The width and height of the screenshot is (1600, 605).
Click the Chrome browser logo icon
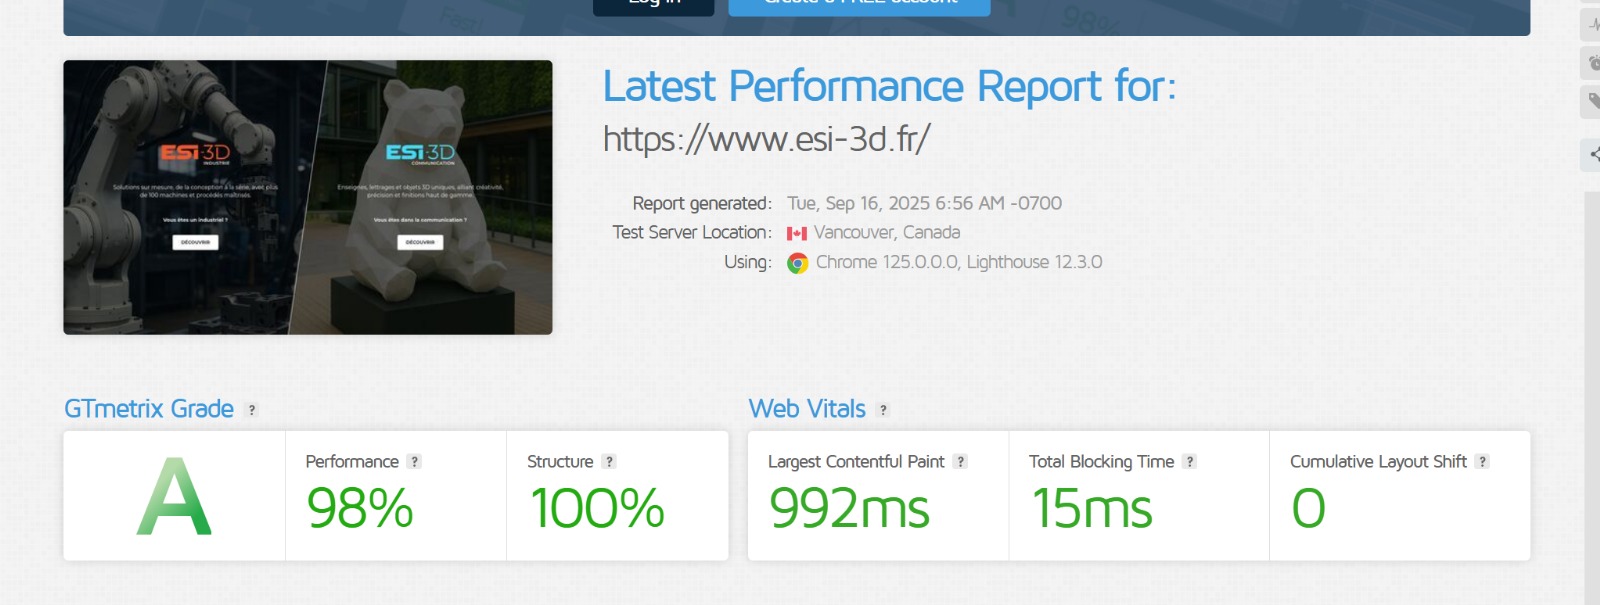coord(797,263)
